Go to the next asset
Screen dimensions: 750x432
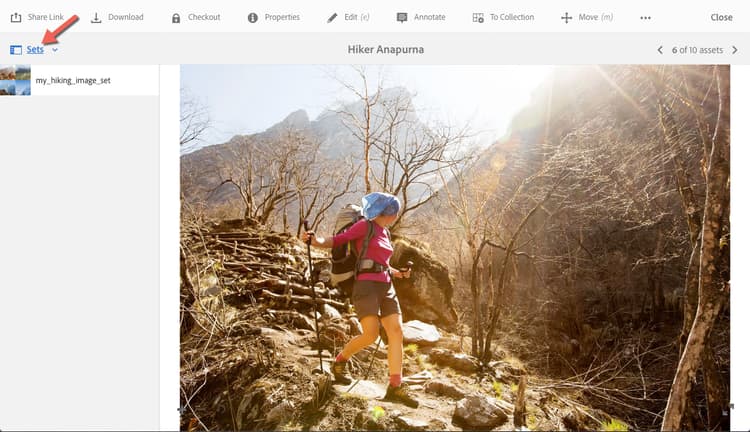tap(735, 50)
